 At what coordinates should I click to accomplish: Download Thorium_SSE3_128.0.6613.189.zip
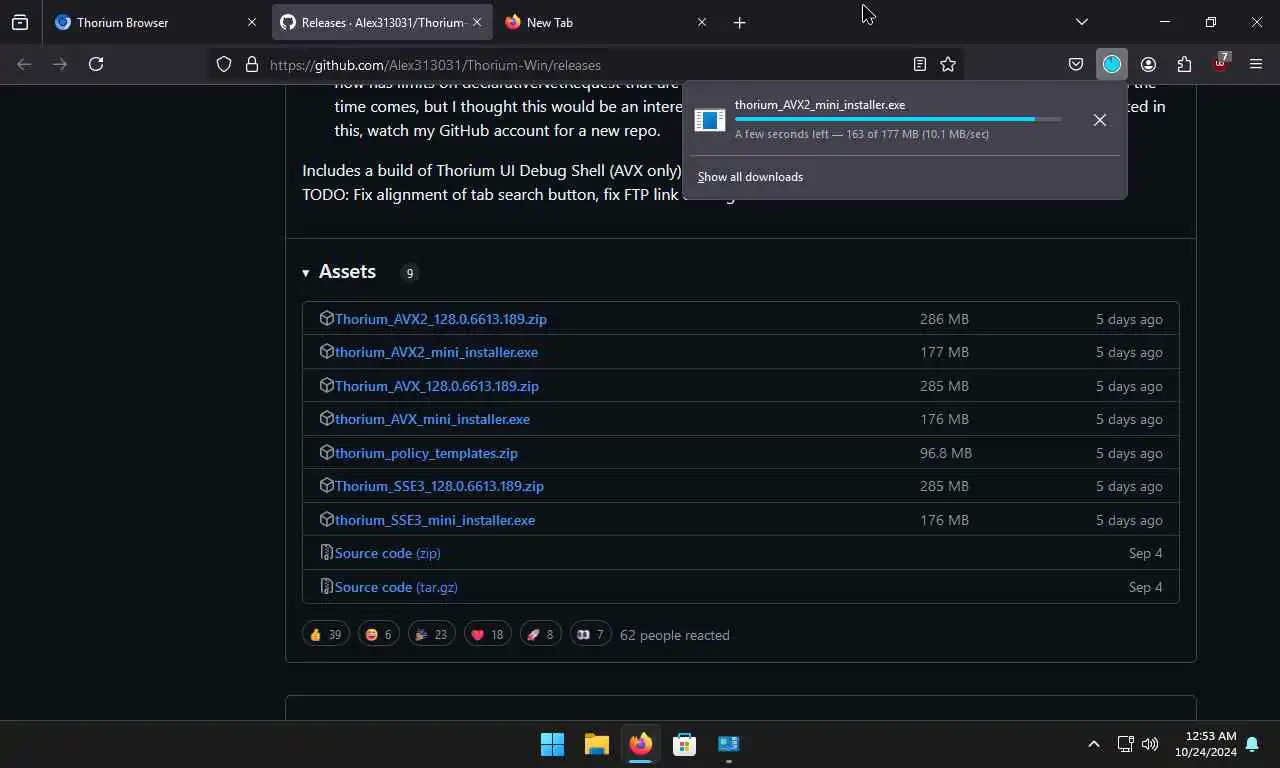pos(439,486)
